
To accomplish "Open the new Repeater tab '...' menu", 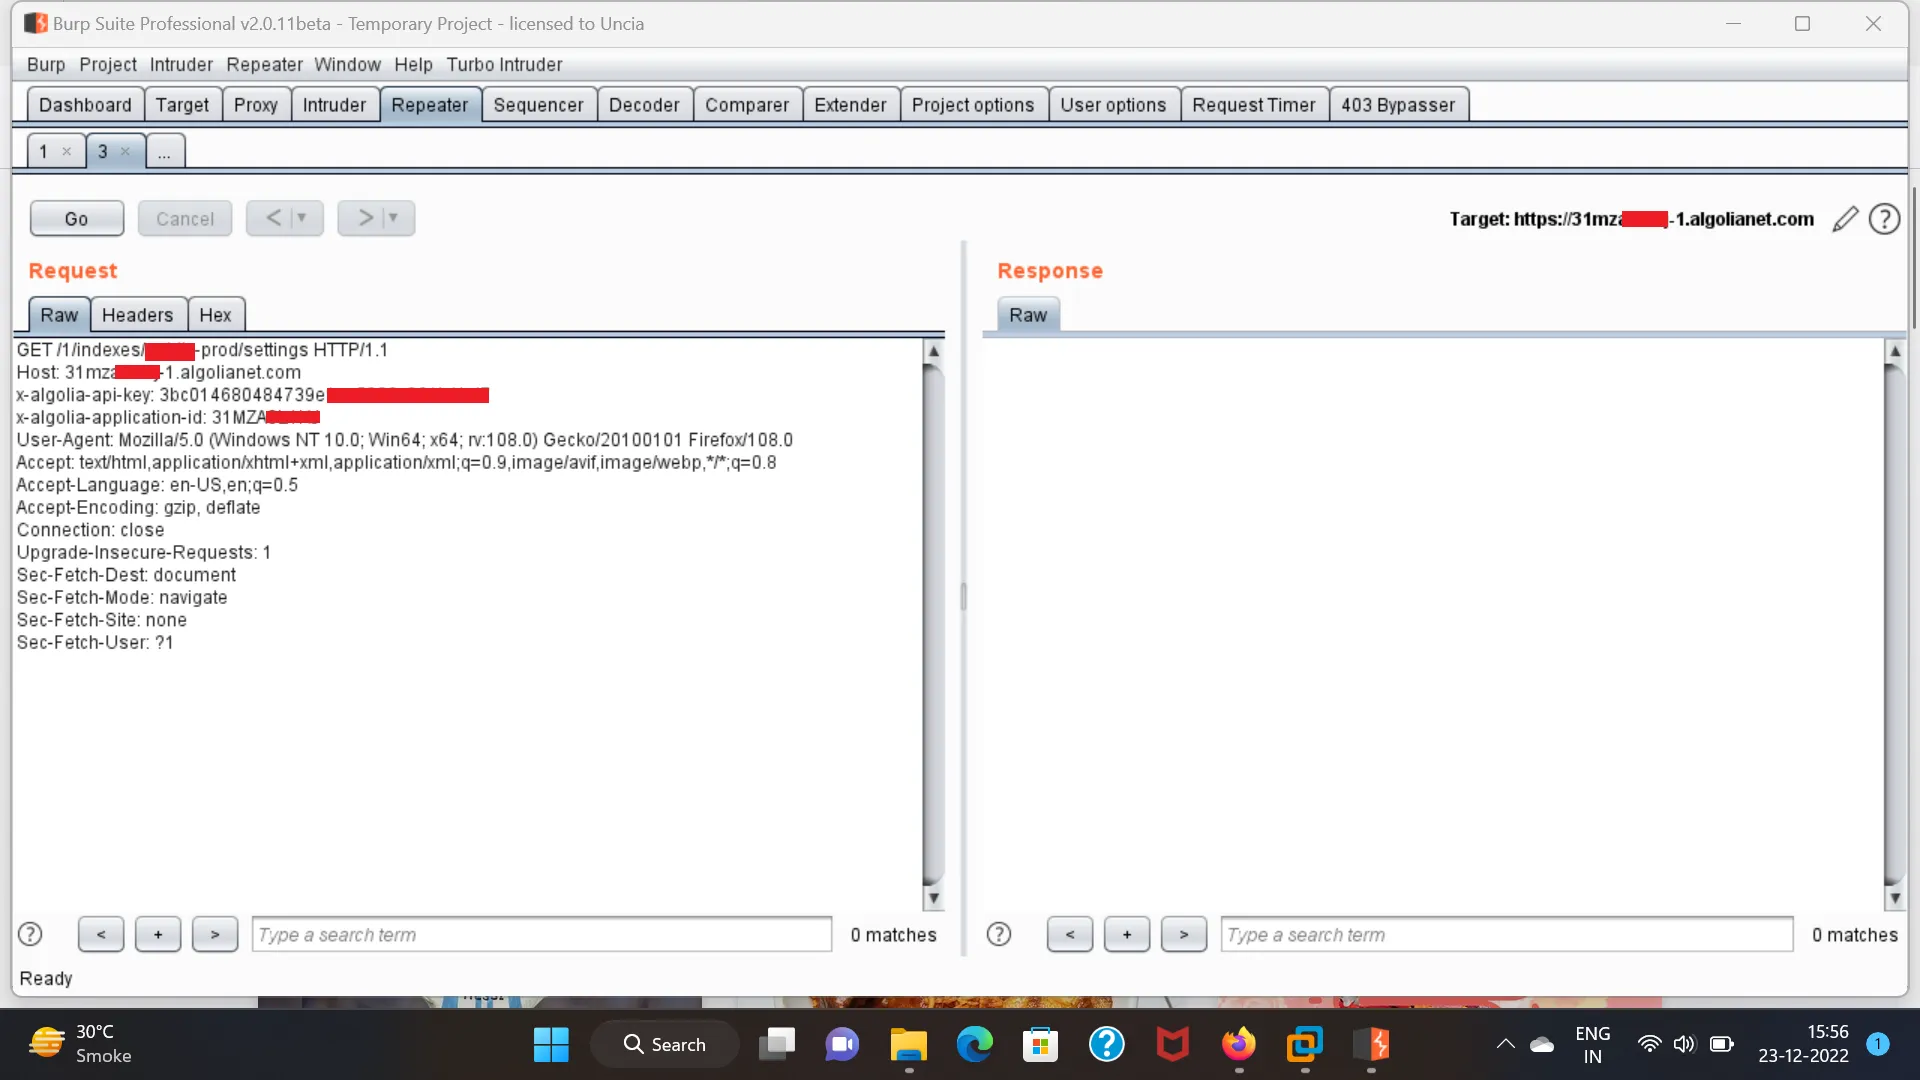I will coord(164,152).
